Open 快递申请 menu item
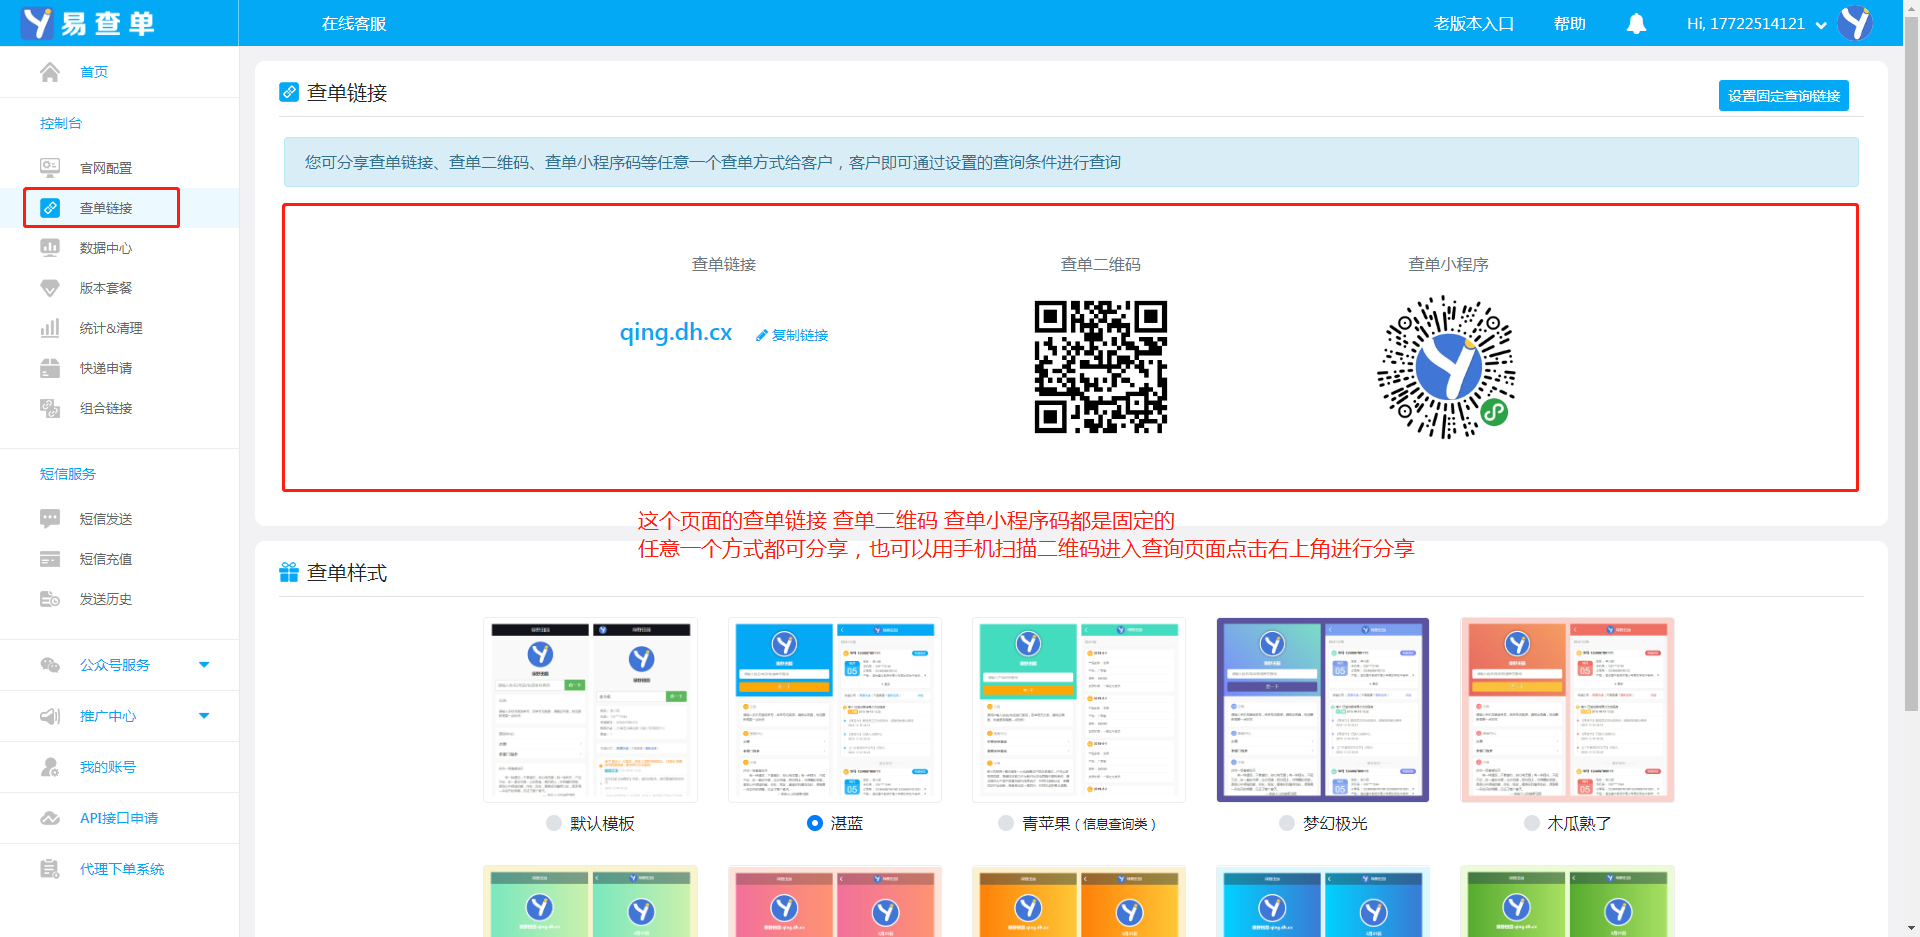1920x937 pixels. (106, 368)
